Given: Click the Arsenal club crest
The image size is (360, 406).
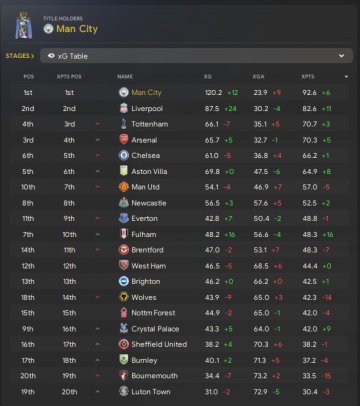Looking at the screenshot, I should coord(124,140).
